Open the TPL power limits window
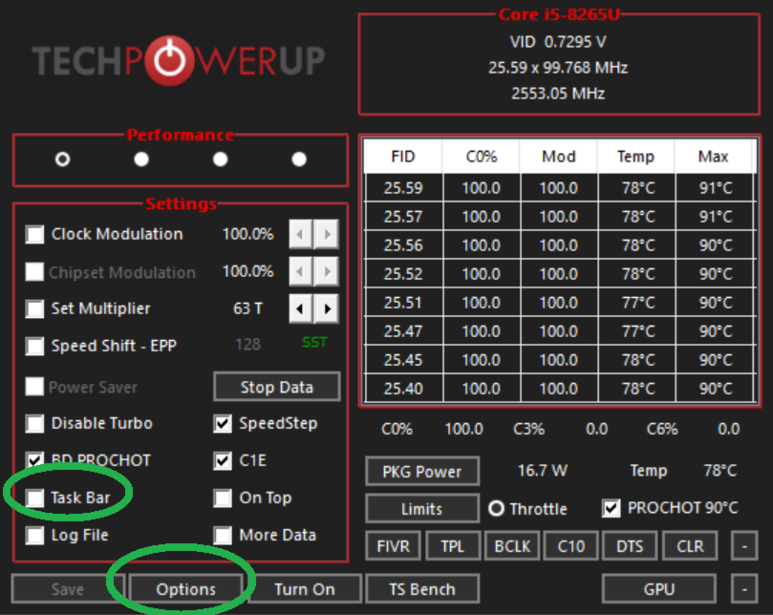 [453, 546]
